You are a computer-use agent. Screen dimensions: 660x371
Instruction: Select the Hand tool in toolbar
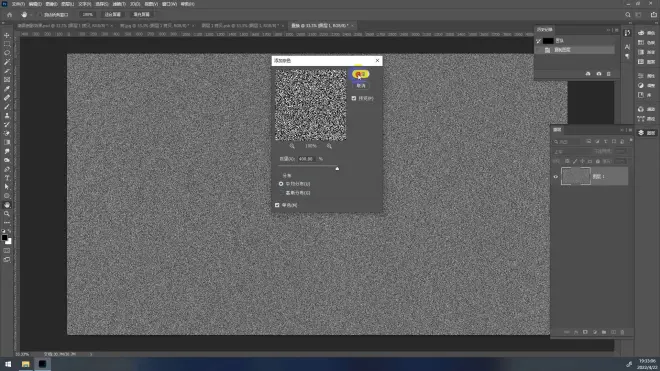pos(7,205)
